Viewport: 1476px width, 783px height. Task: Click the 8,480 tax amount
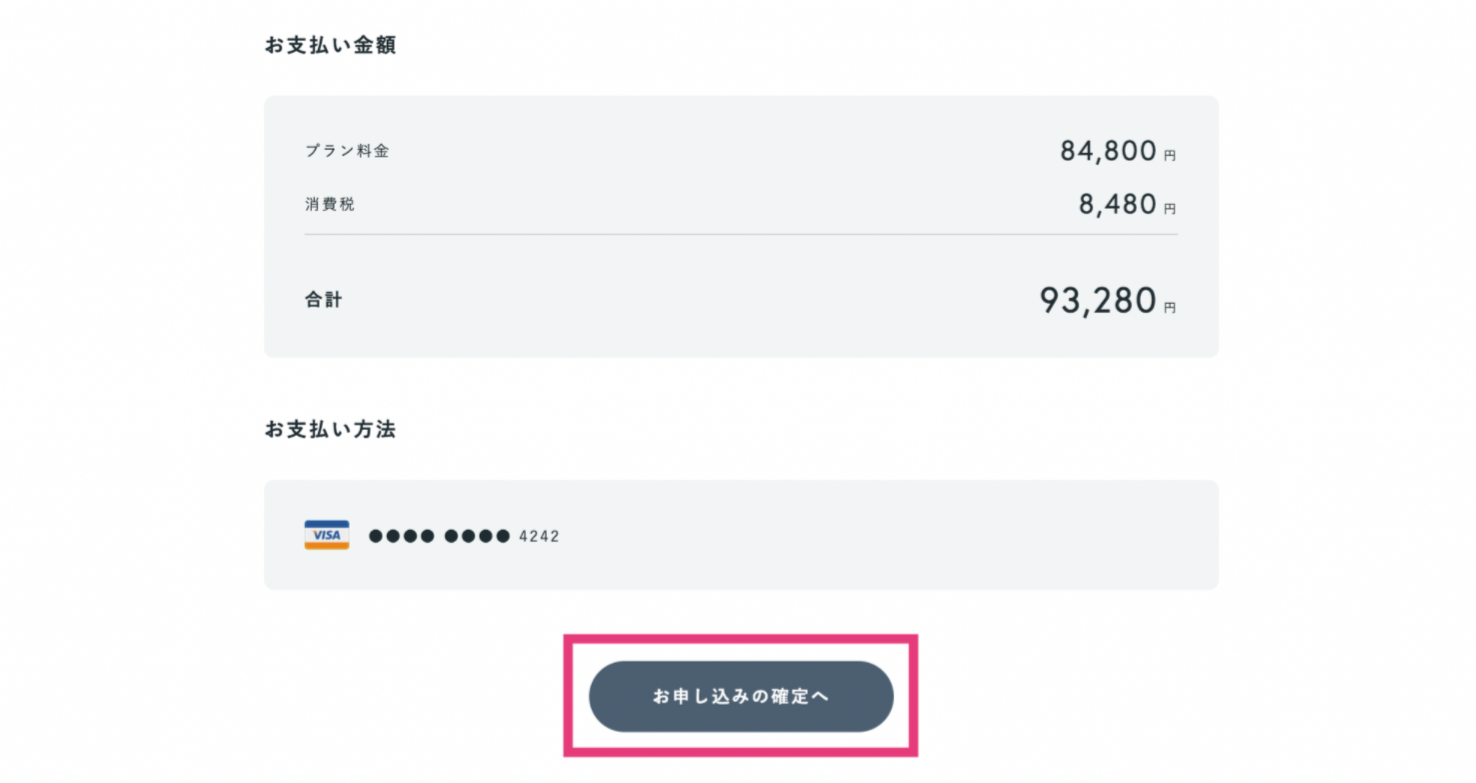tap(1117, 204)
